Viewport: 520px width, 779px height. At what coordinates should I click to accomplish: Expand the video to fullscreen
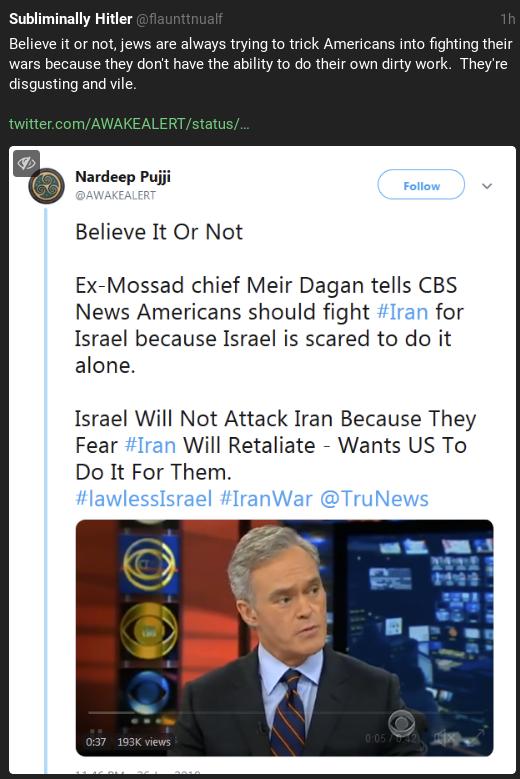pos(479,734)
